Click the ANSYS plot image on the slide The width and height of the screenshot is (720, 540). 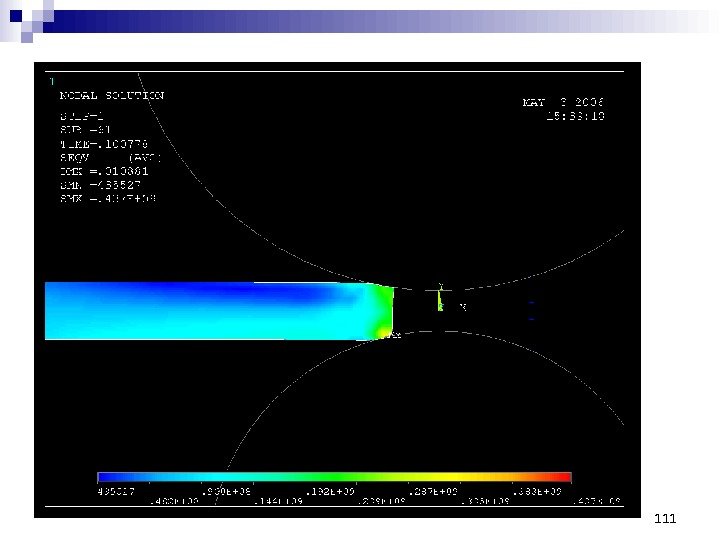(338, 290)
